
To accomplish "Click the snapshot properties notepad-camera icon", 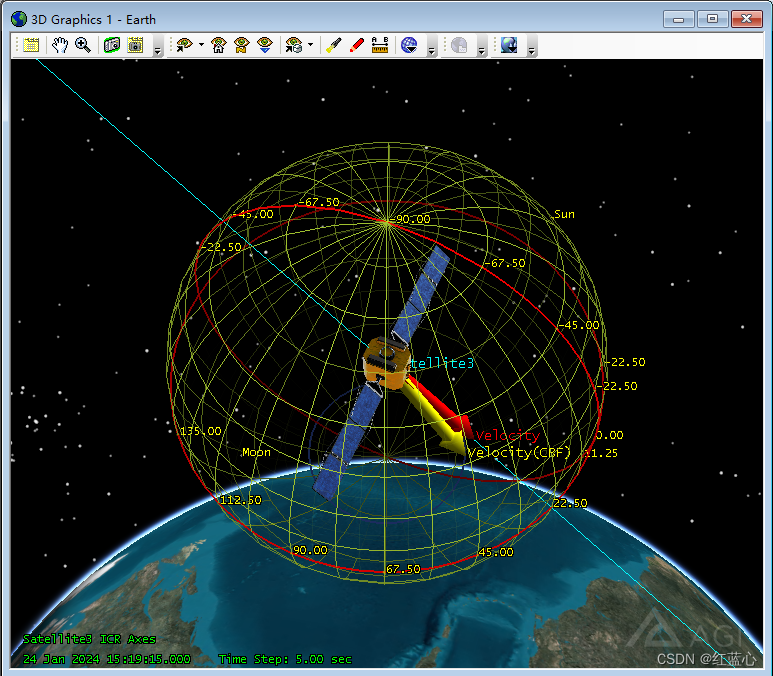I will [x=135, y=45].
